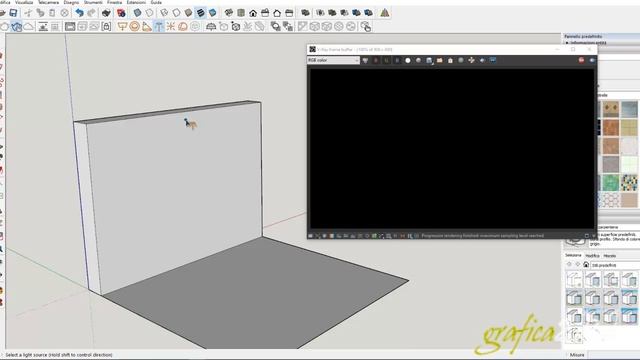Select the last single style thumbnail
Image resolution: width=640 pixels, height=360 pixels.
[x=574, y=335]
